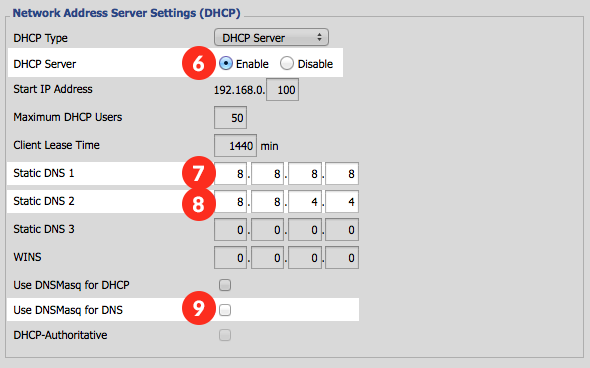This screenshot has height=368, width=590.
Task: Click Static DNS 1 second octet field
Action: point(268,173)
